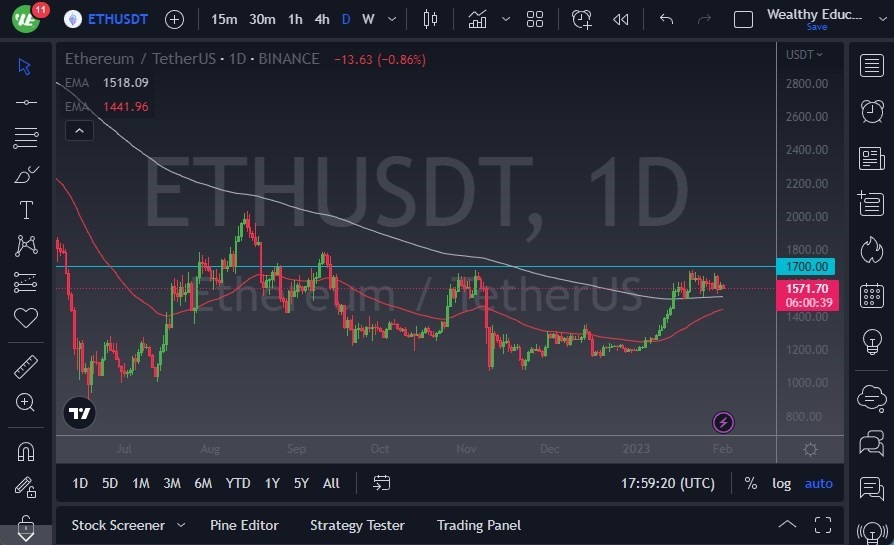Create a new alert
The height and width of the screenshot is (545, 894).
[582, 19]
